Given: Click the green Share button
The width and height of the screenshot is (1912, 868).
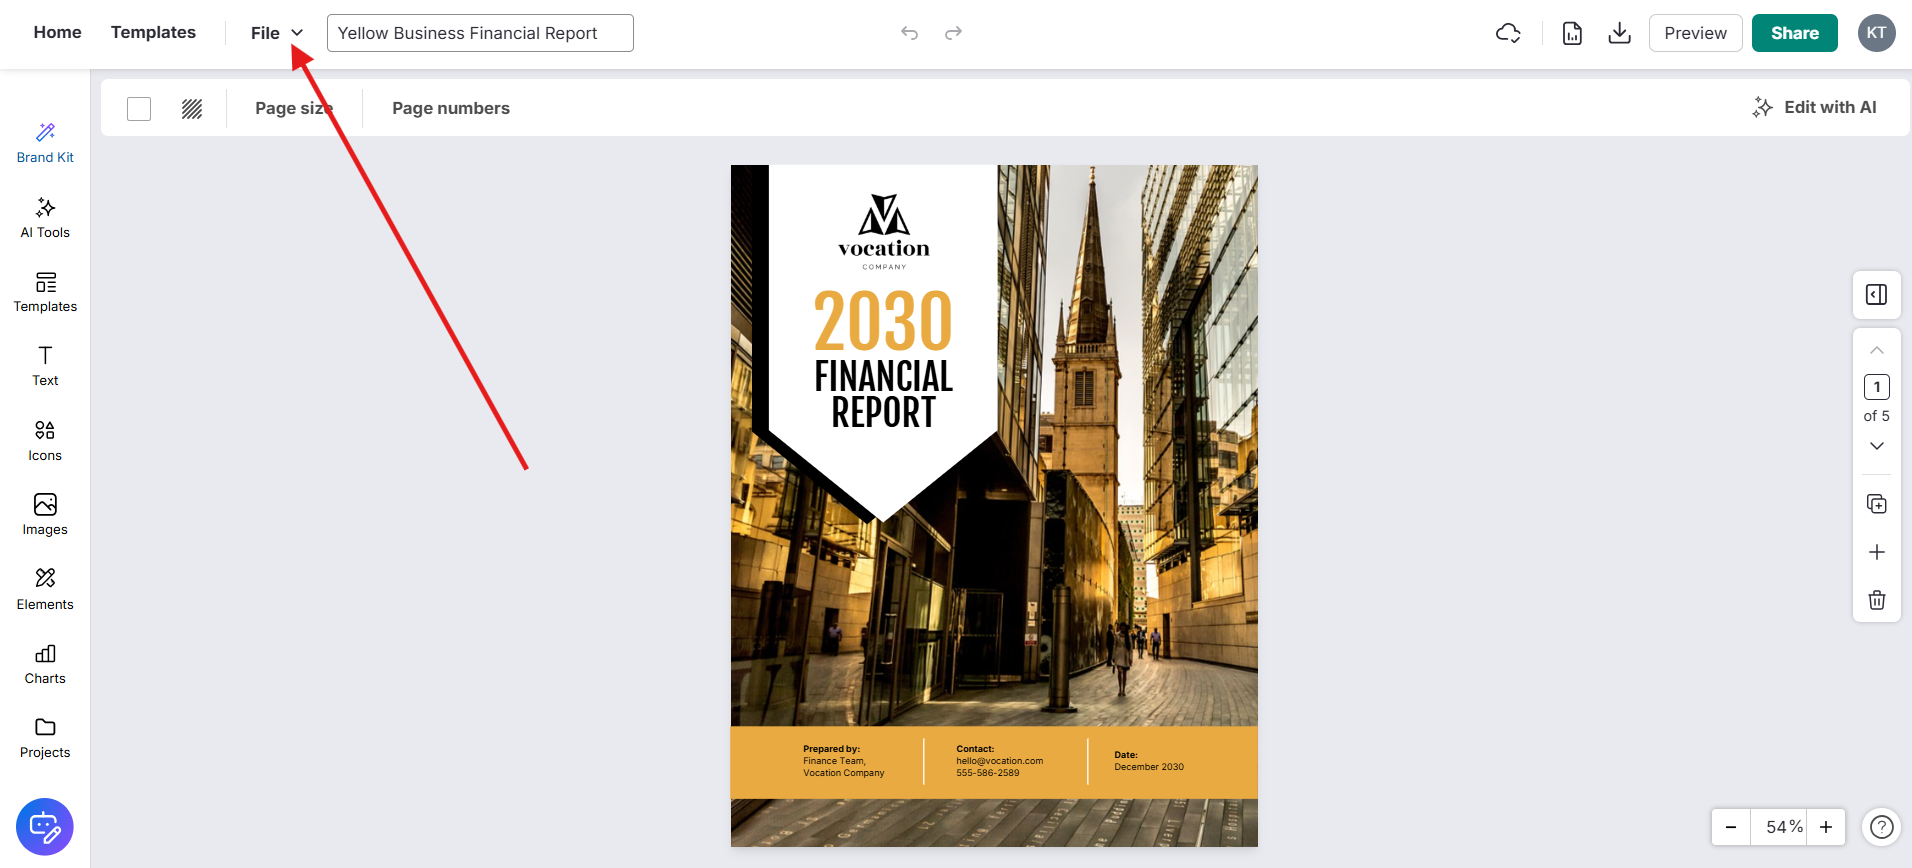Looking at the screenshot, I should [1794, 33].
